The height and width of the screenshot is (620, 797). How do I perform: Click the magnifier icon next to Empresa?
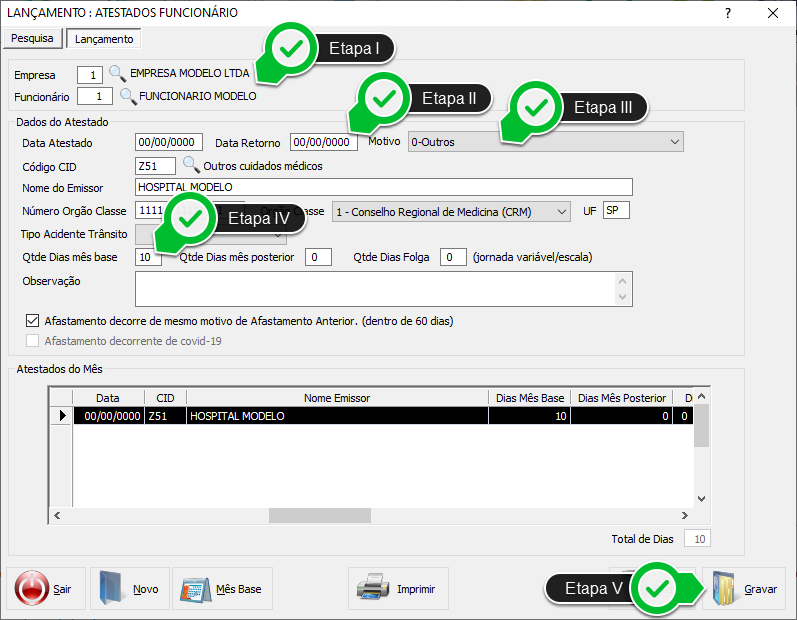pos(118,73)
